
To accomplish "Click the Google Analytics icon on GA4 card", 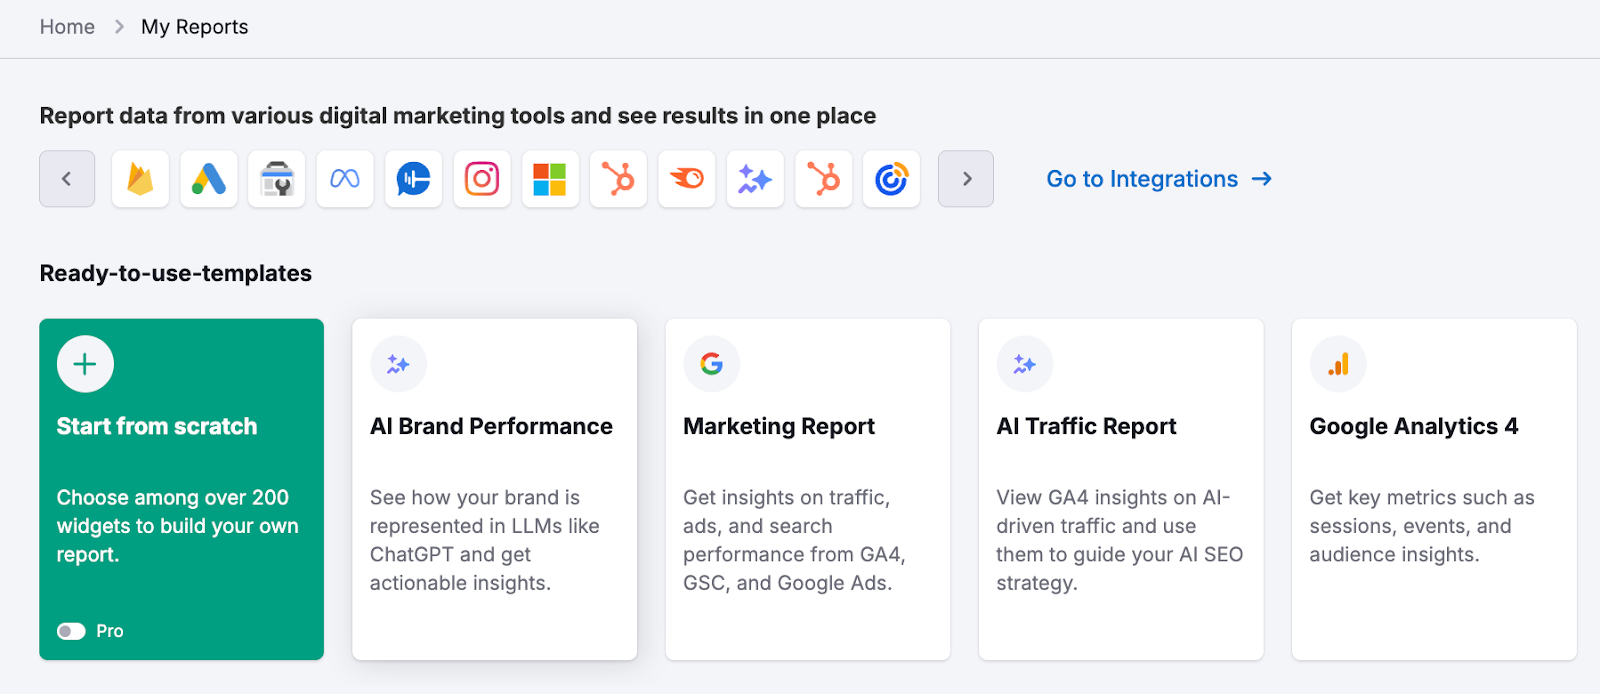I will click(x=1338, y=364).
